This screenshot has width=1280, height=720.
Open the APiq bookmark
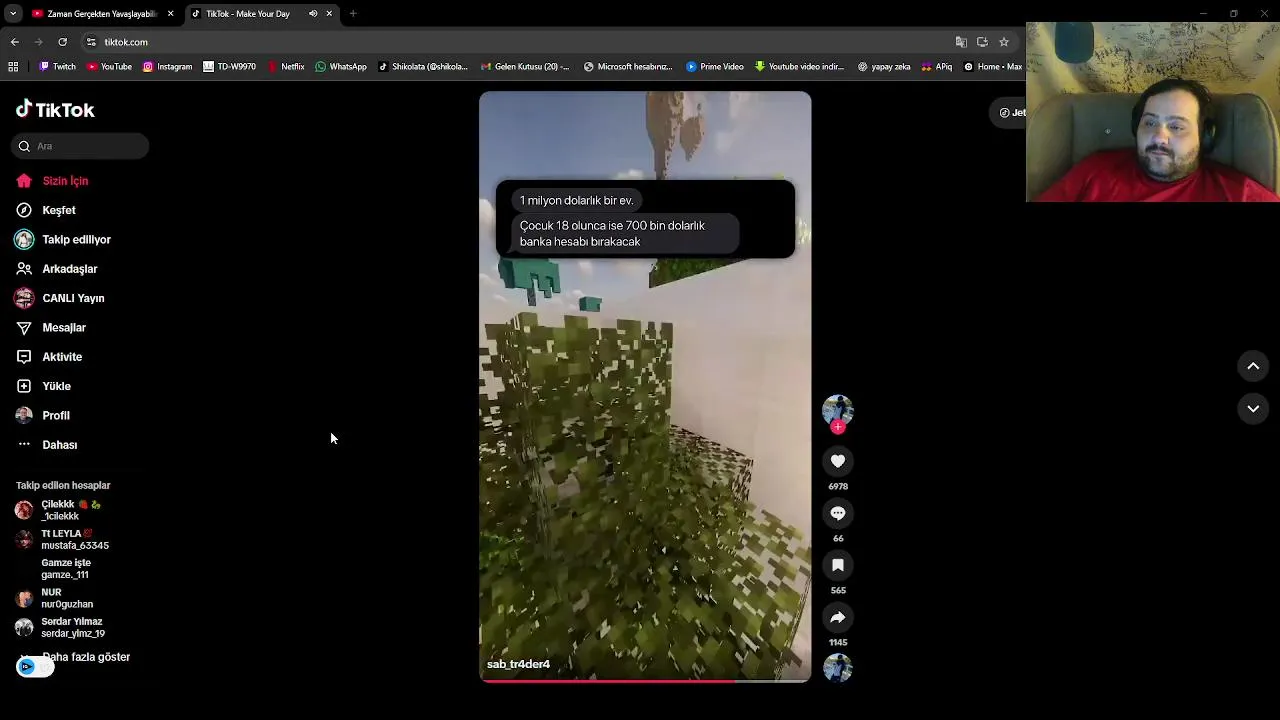click(937, 67)
